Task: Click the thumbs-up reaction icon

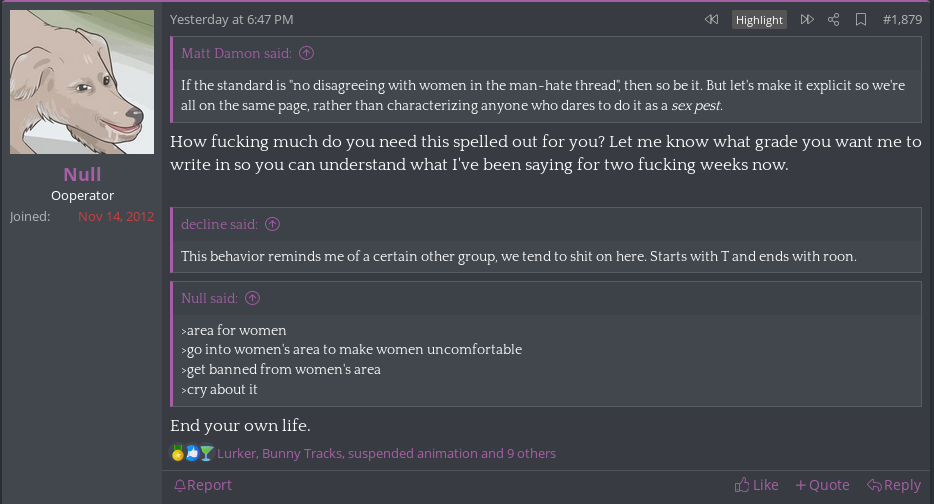Action: click(192, 453)
